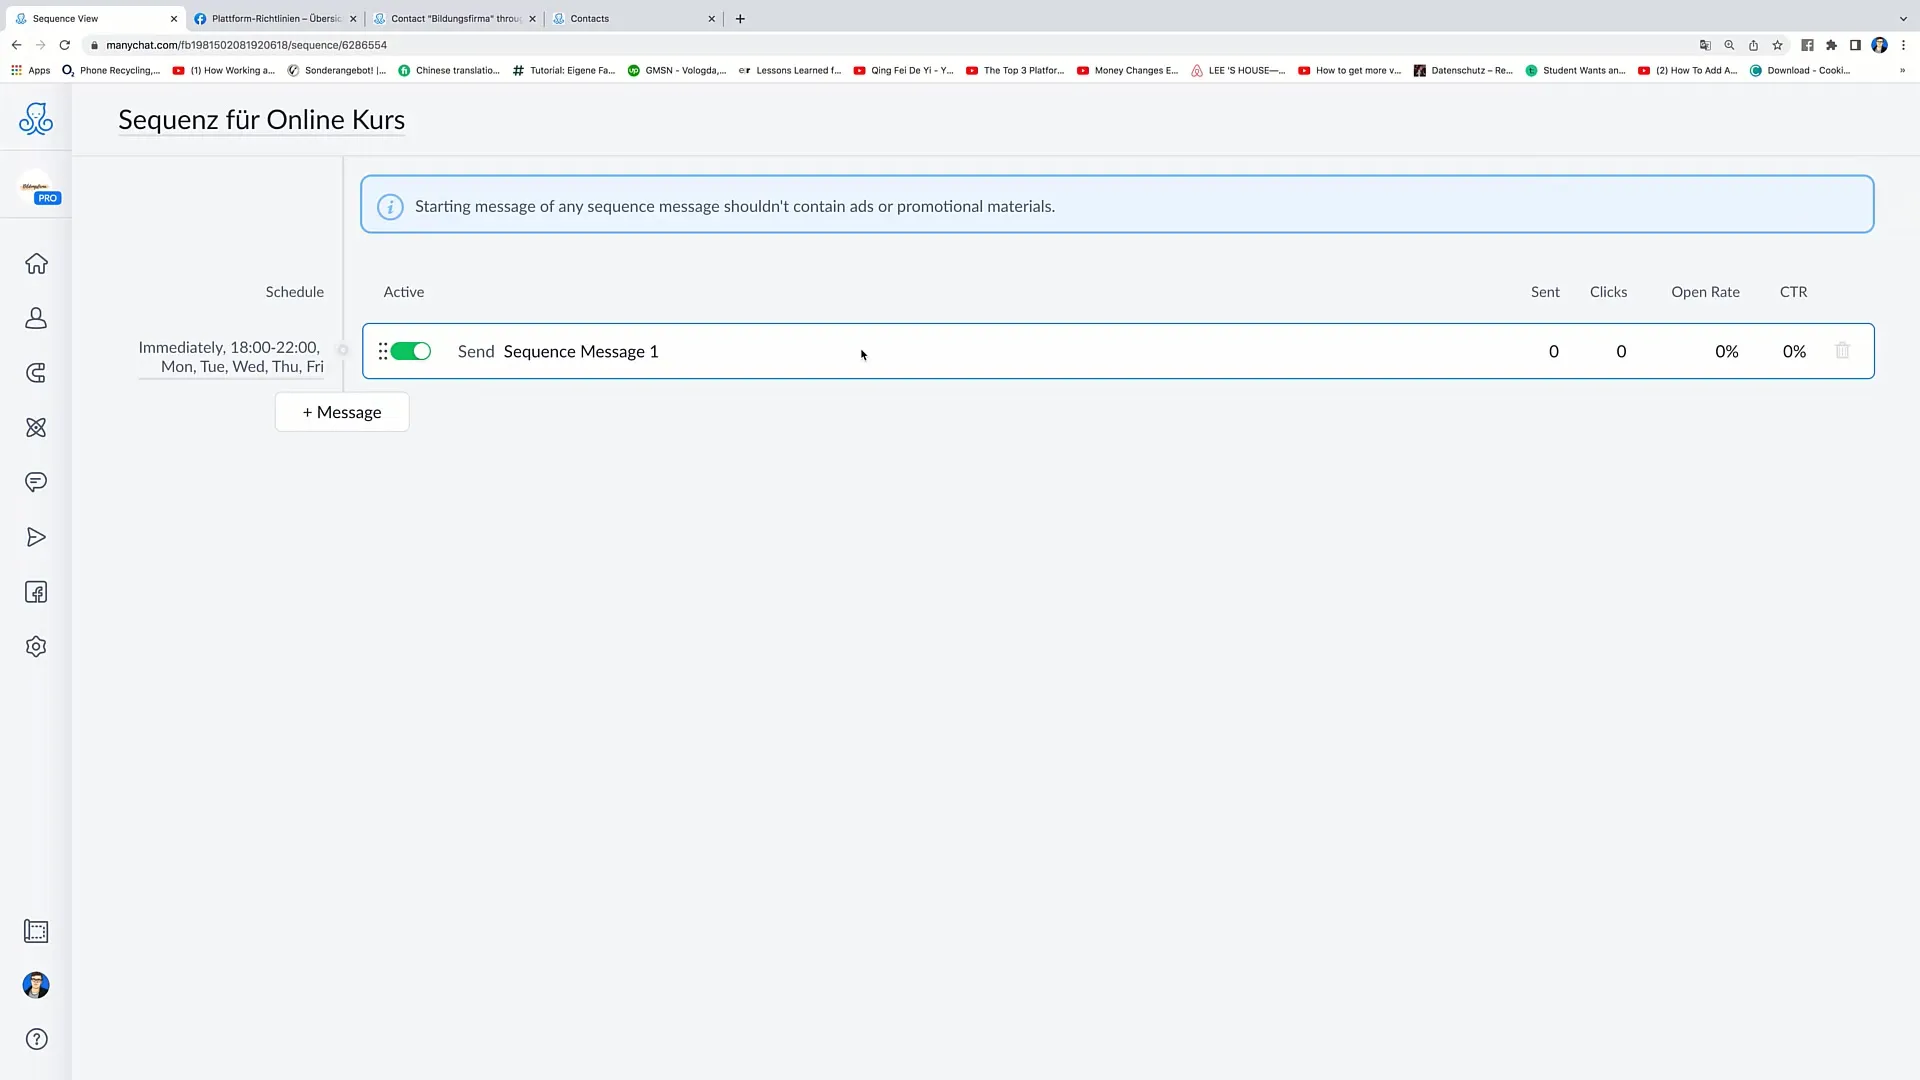The image size is (1920, 1080).
Task: Open the Contacts section icon
Action: [x=36, y=318]
